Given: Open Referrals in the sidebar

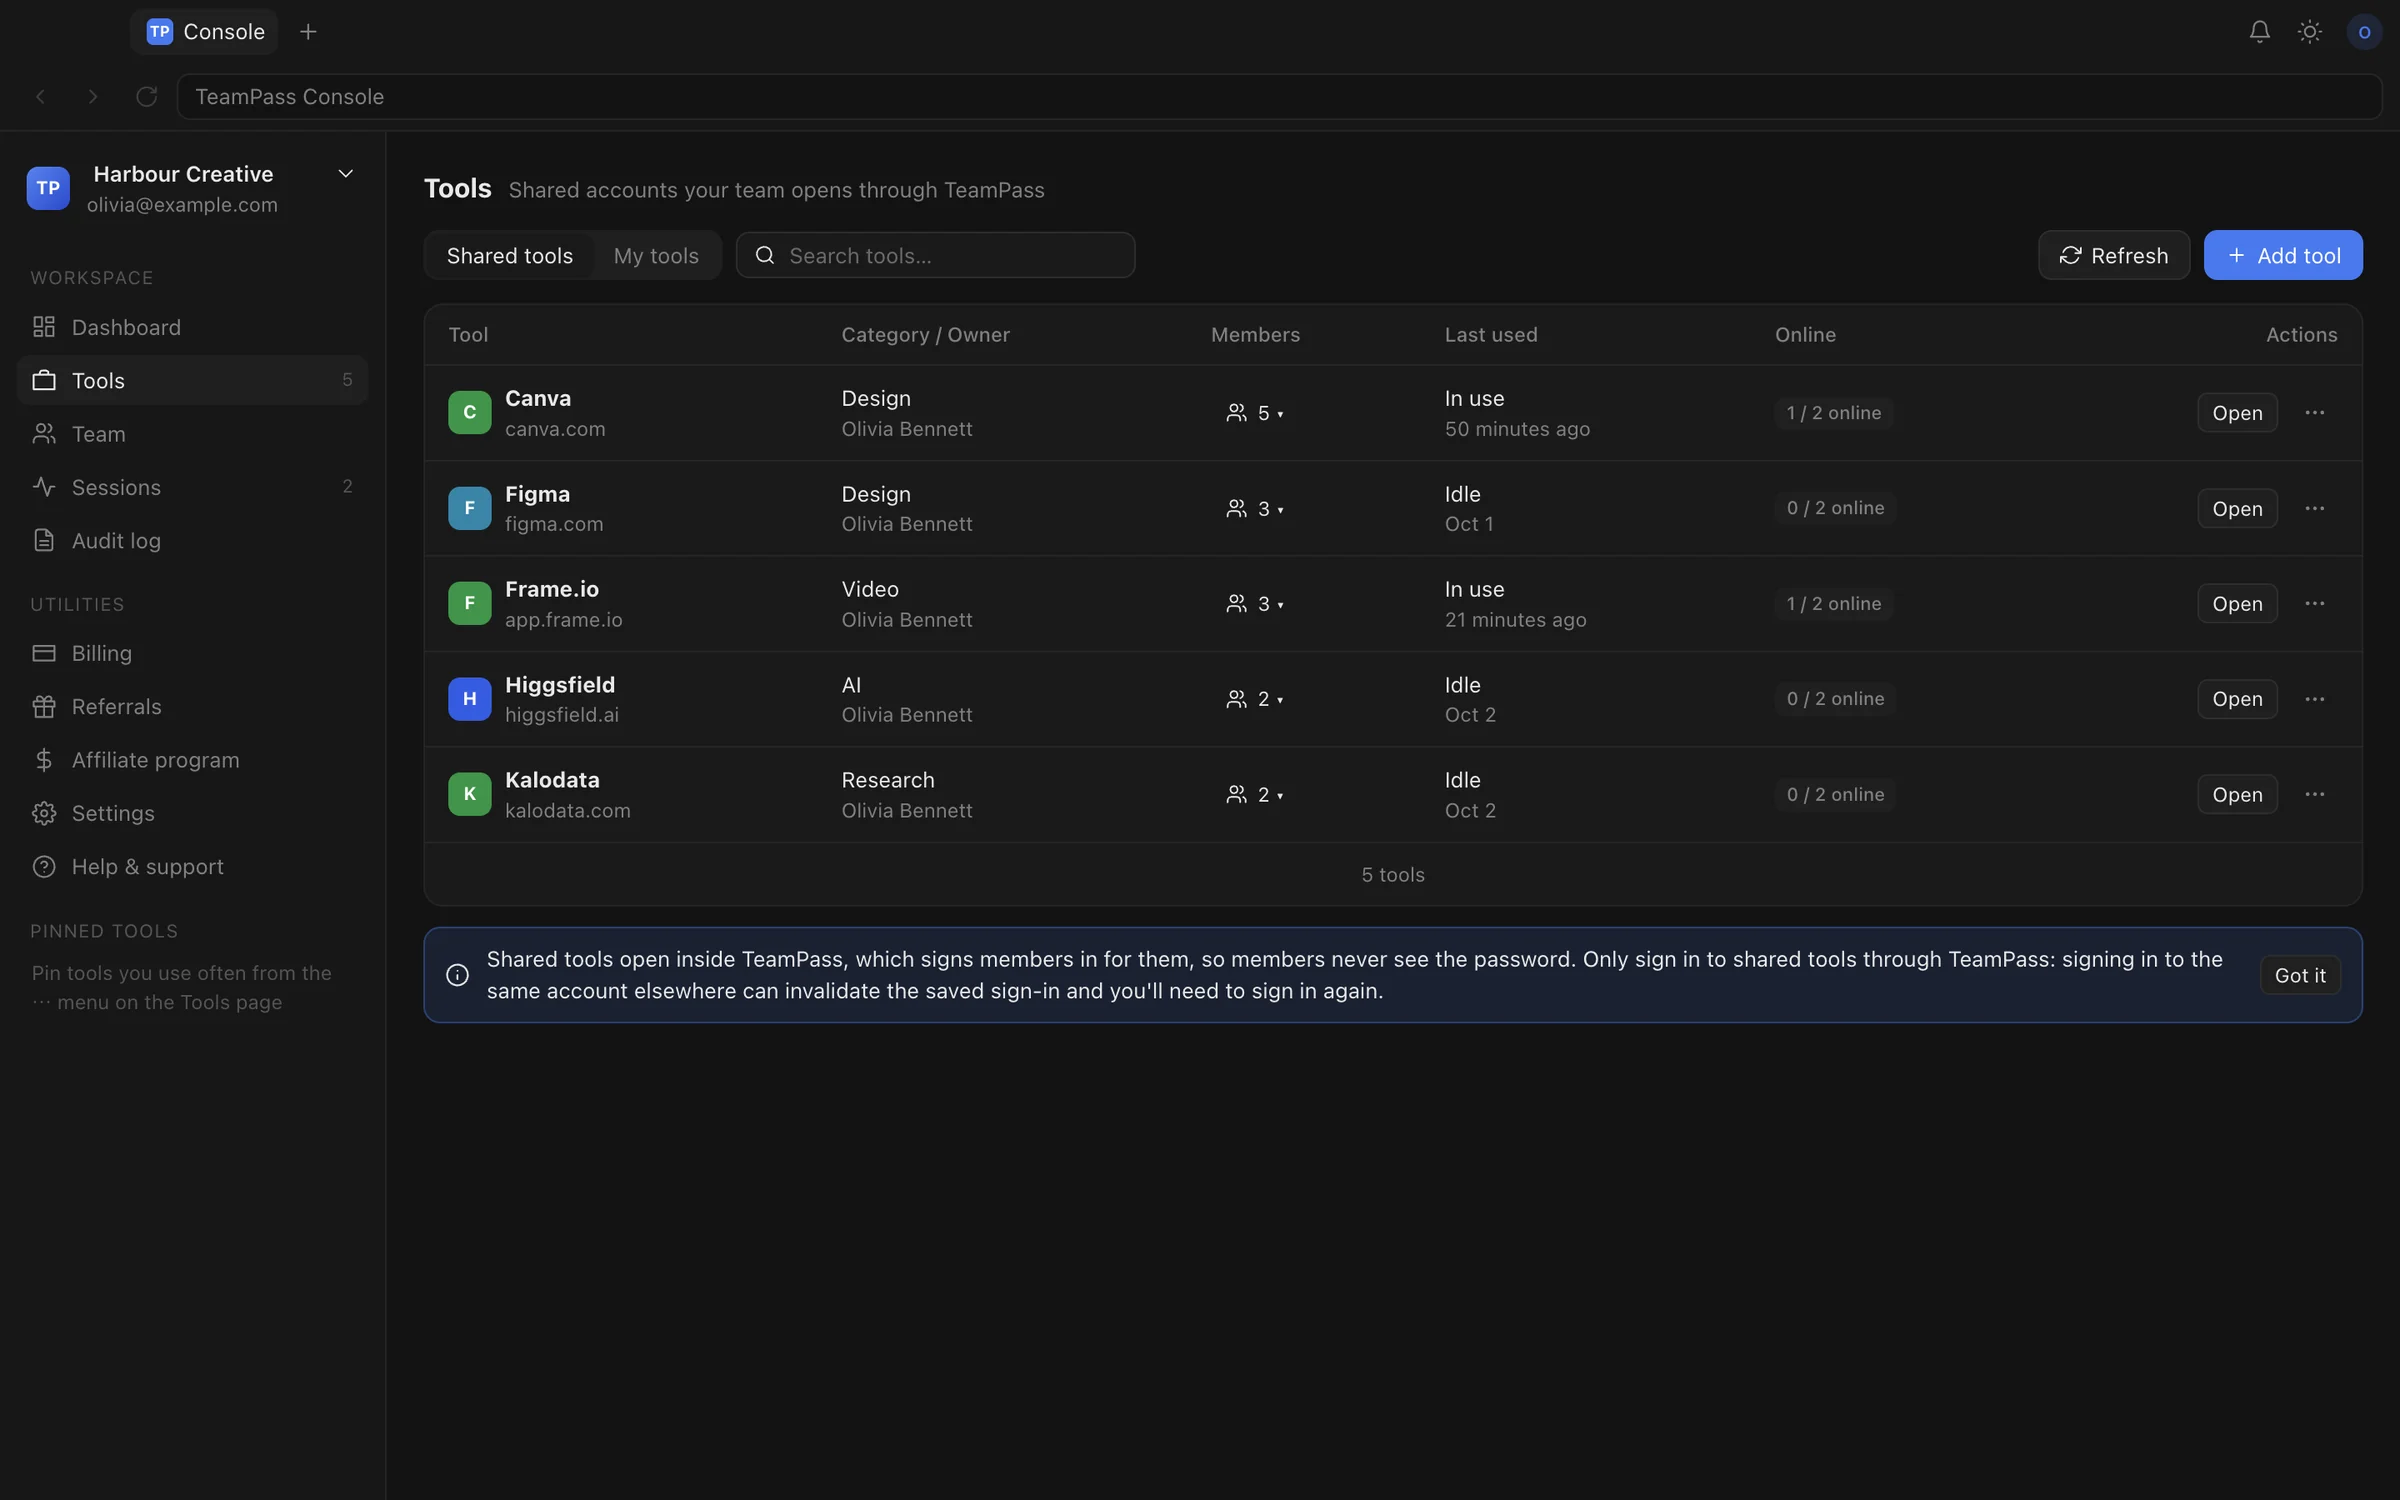Looking at the screenshot, I should pos(192,707).
